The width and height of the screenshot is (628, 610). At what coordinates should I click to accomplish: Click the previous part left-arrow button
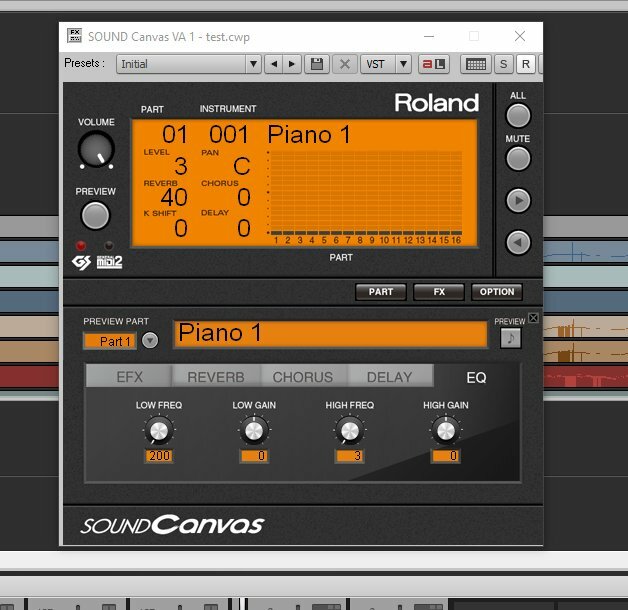click(x=518, y=242)
